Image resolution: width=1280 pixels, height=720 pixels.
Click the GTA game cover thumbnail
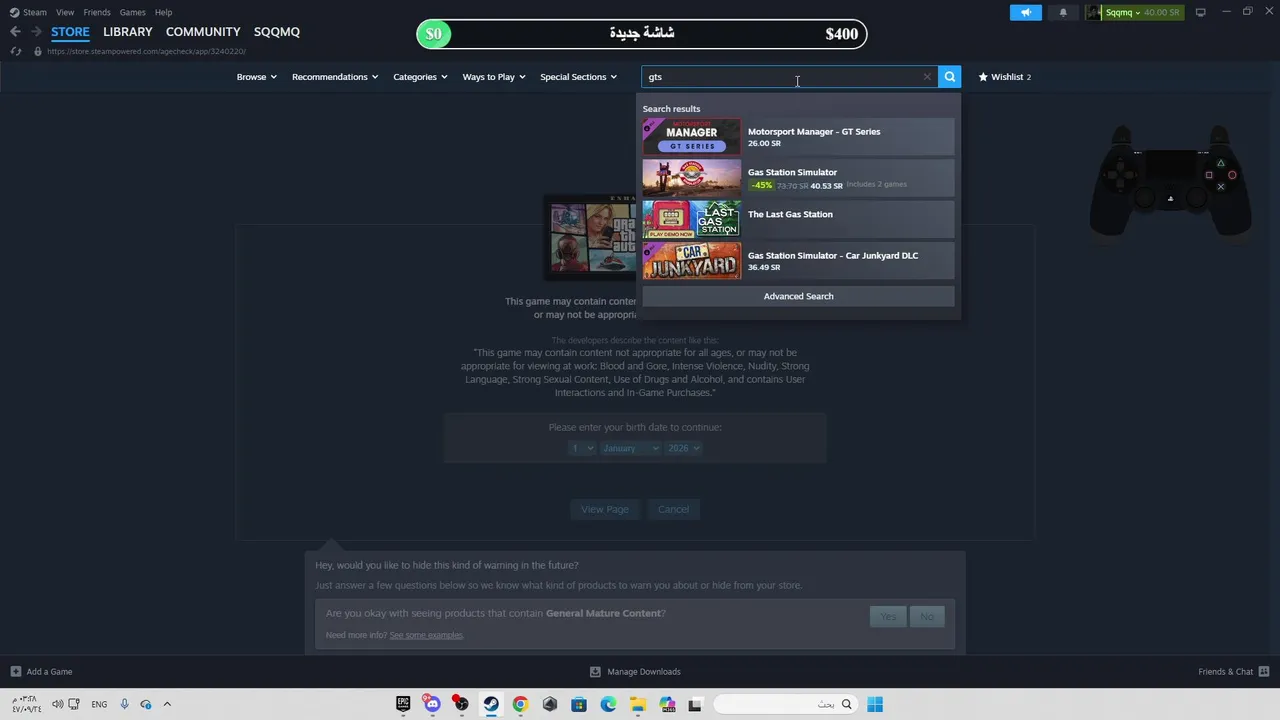pos(591,237)
